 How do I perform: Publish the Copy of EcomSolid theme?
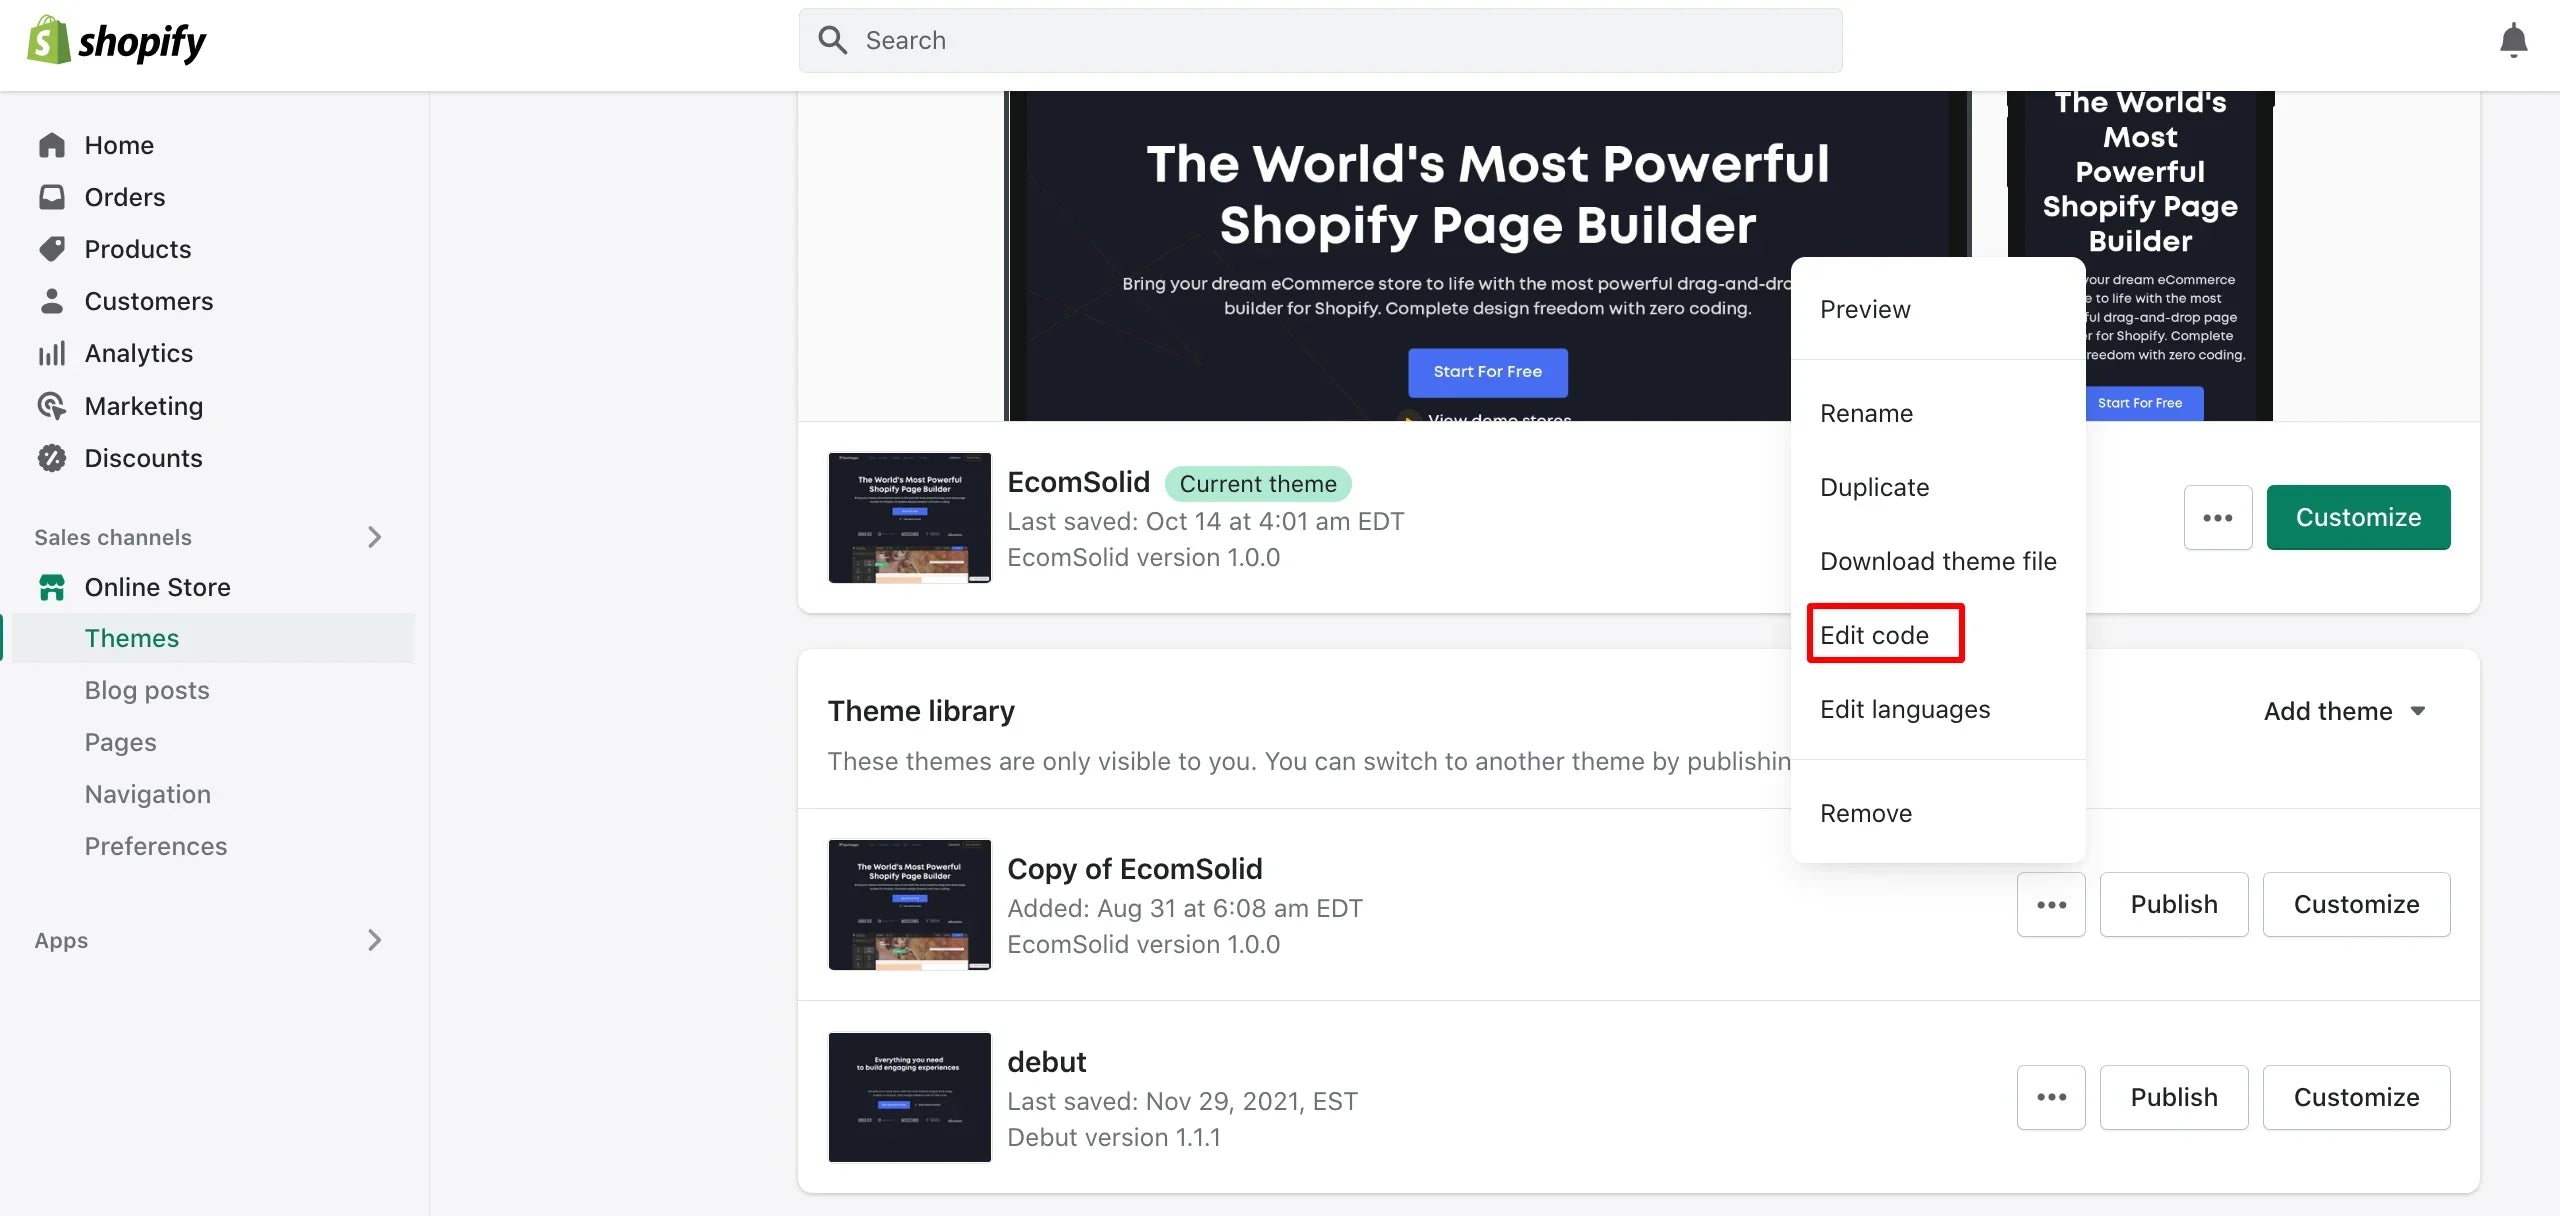tap(2174, 904)
